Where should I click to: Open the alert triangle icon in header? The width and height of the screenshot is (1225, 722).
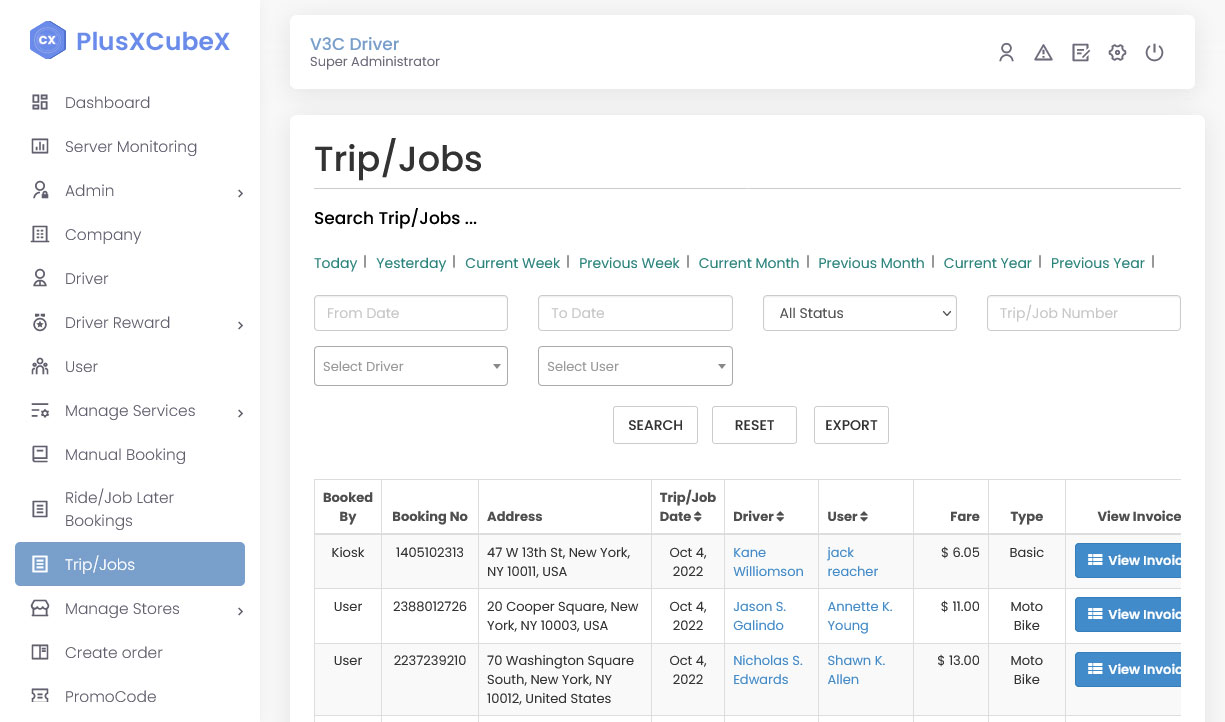coord(1043,53)
